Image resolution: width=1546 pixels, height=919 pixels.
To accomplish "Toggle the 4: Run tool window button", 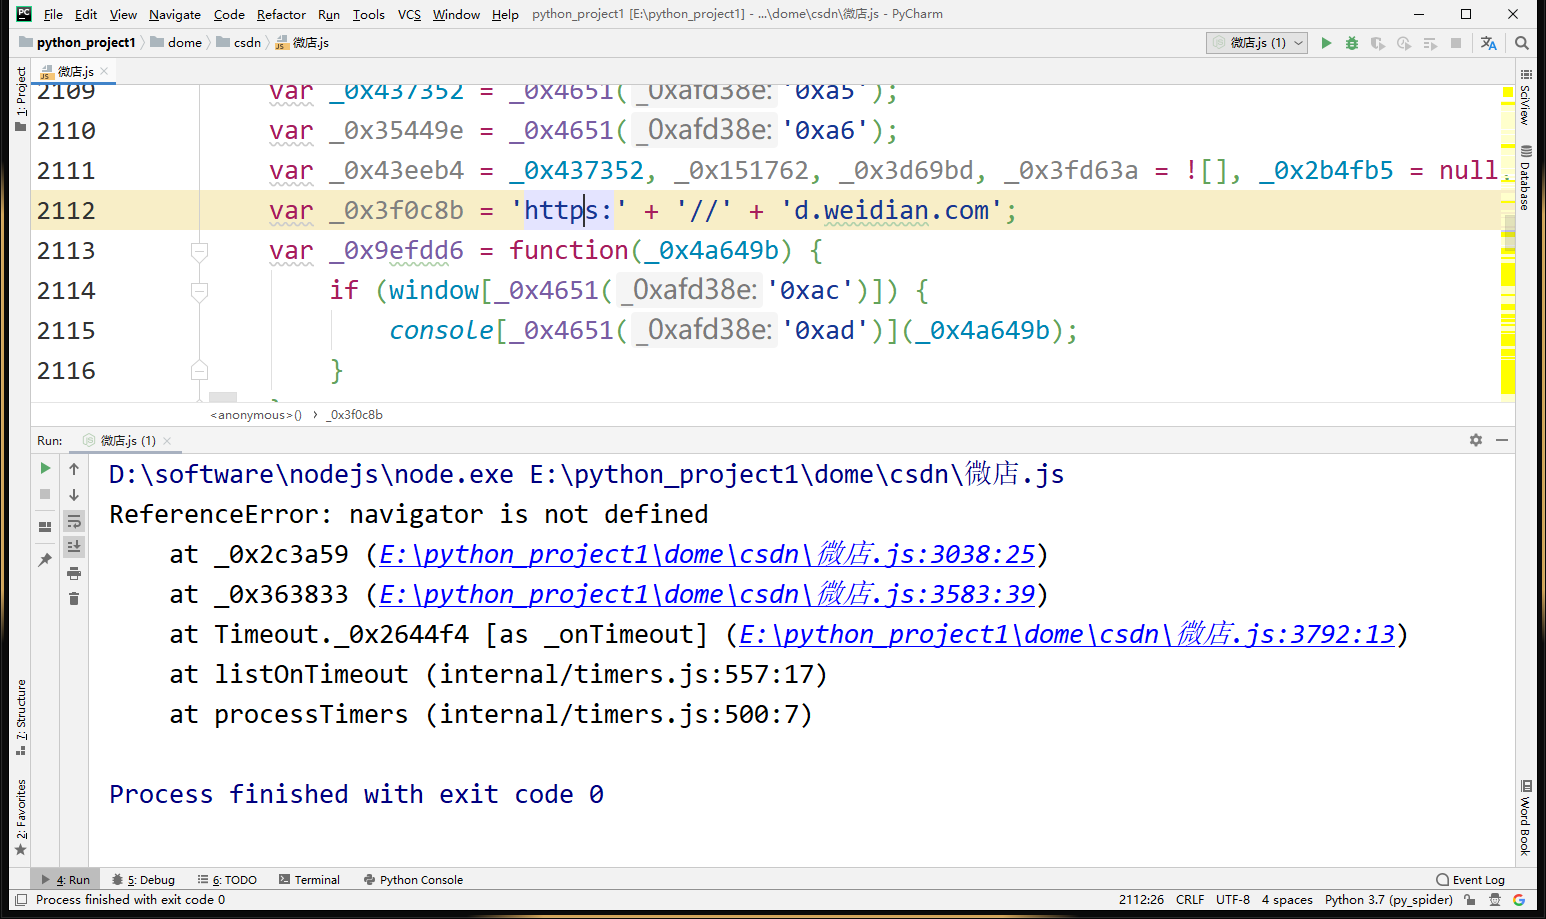I will coord(65,880).
